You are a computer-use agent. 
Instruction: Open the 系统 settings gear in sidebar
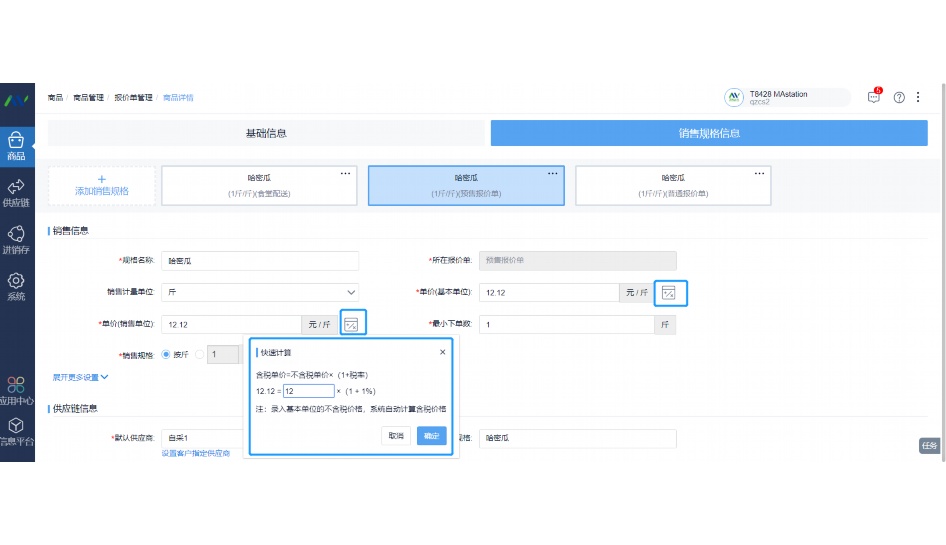[16, 286]
